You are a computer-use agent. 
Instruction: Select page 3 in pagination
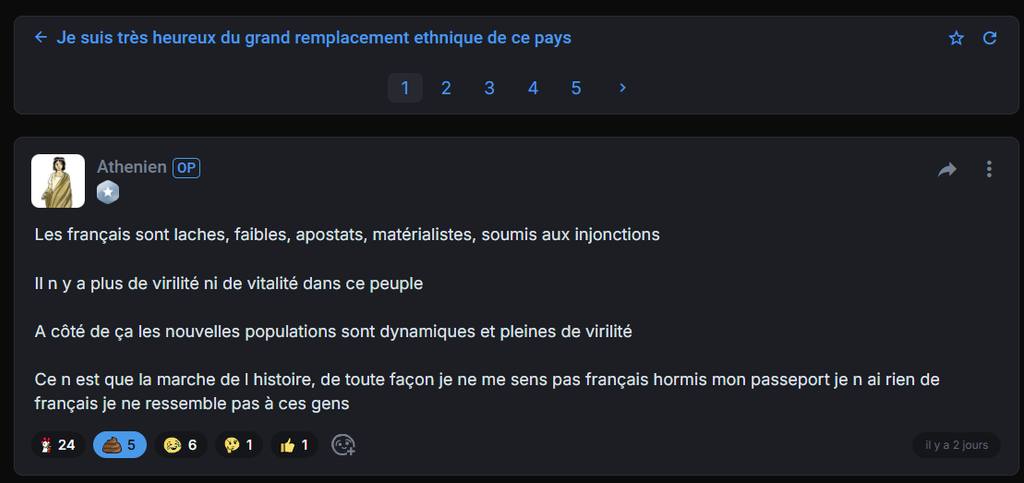(x=490, y=88)
